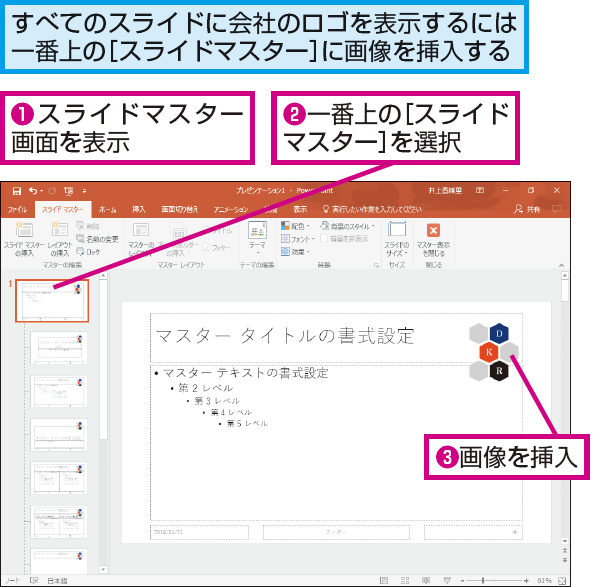The height and width of the screenshot is (587, 600).
Task: Select the top slide master thumbnail
Action: (x=52, y=300)
